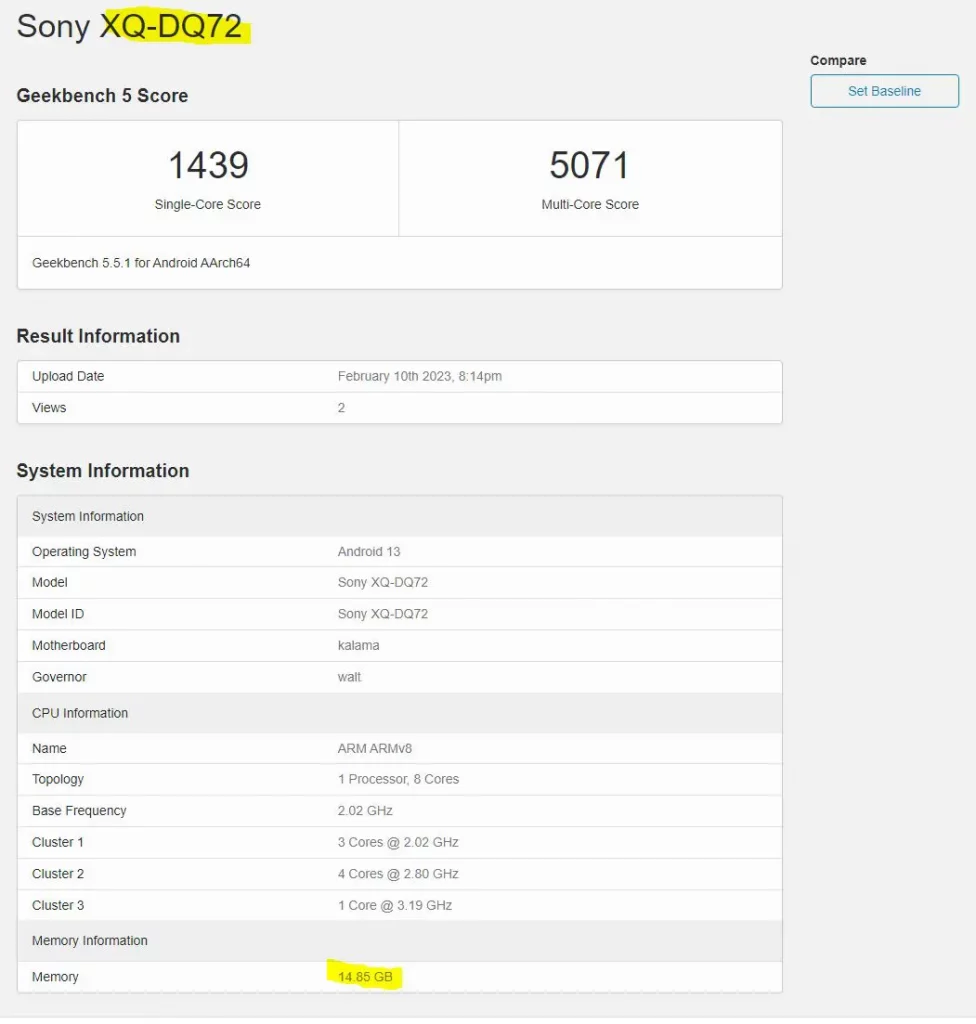Click the Model ID value Sony XQ-DQ72
Image resolution: width=976 pixels, height=1024 pixels.
382,614
